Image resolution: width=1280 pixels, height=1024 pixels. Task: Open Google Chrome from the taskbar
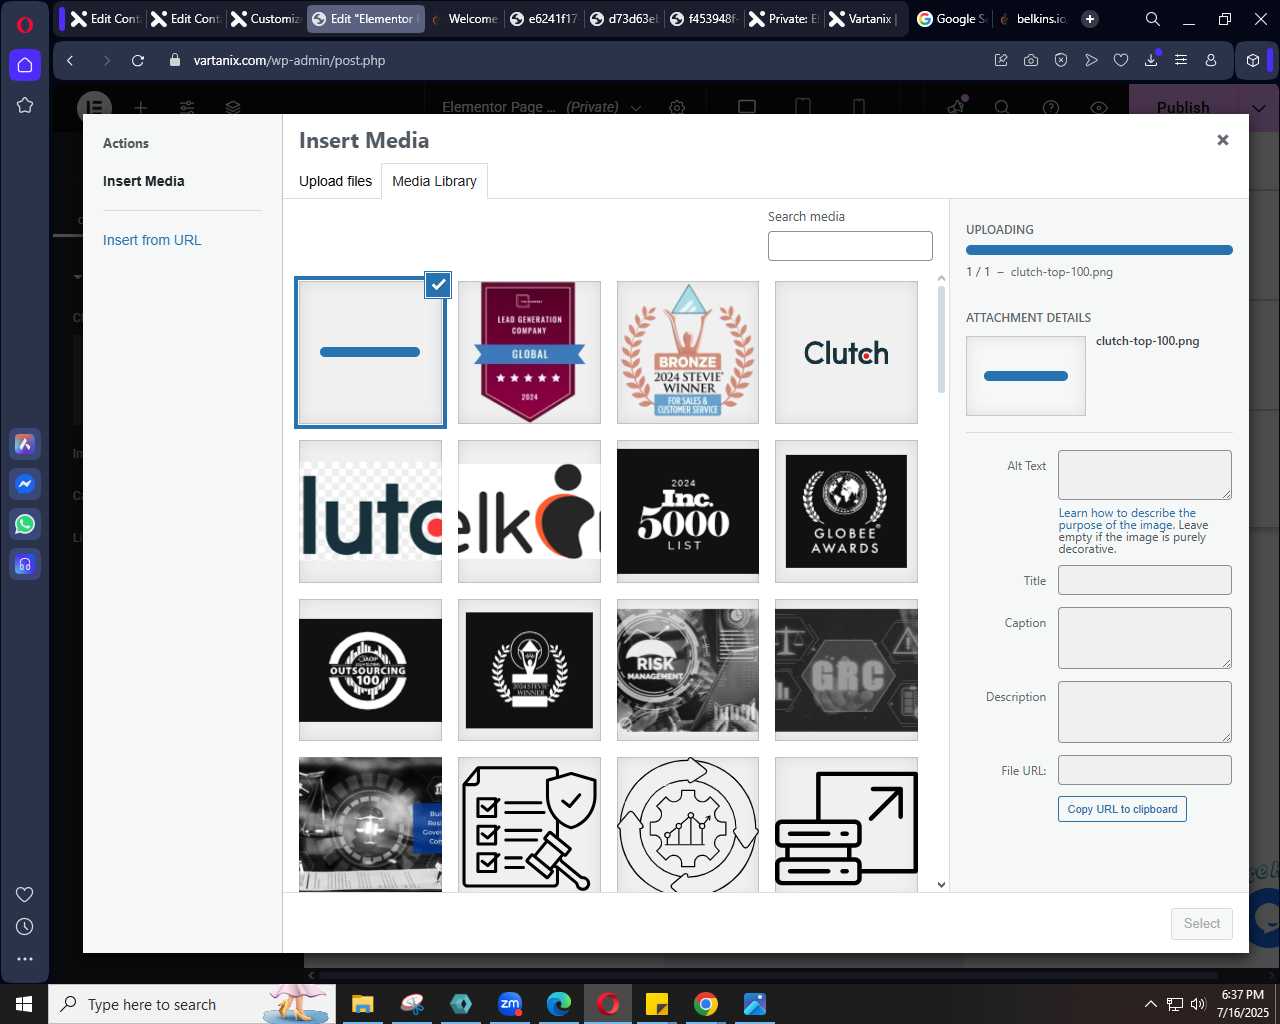point(706,1004)
